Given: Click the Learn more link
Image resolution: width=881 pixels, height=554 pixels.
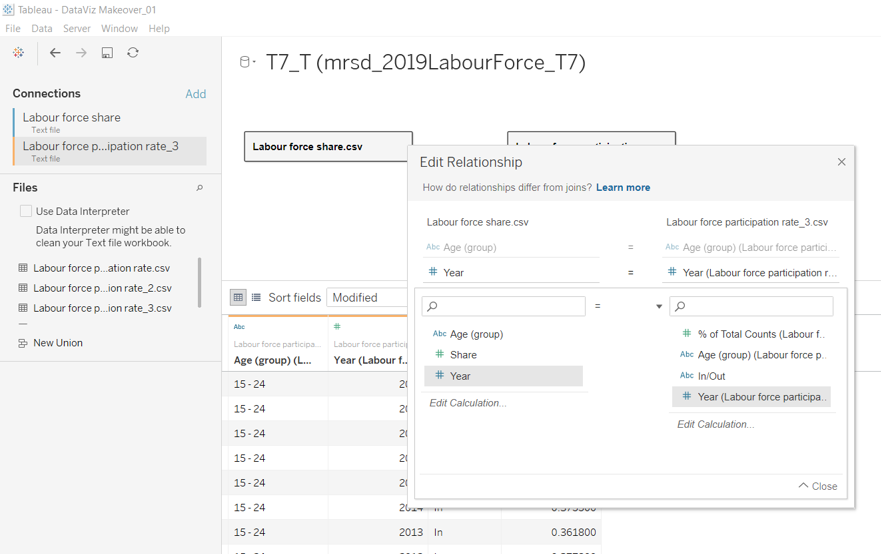Looking at the screenshot, I should pyautogui.click(x=622, y=188).
